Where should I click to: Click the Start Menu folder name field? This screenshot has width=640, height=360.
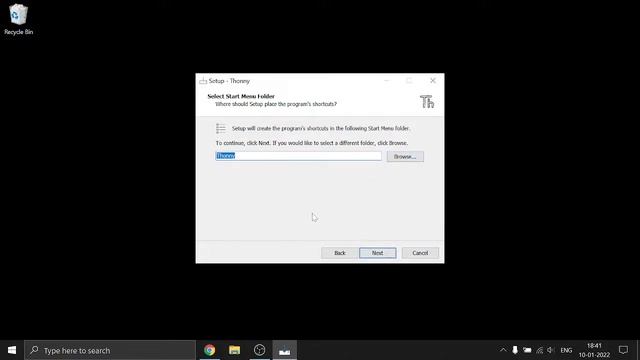coord(298,156)
